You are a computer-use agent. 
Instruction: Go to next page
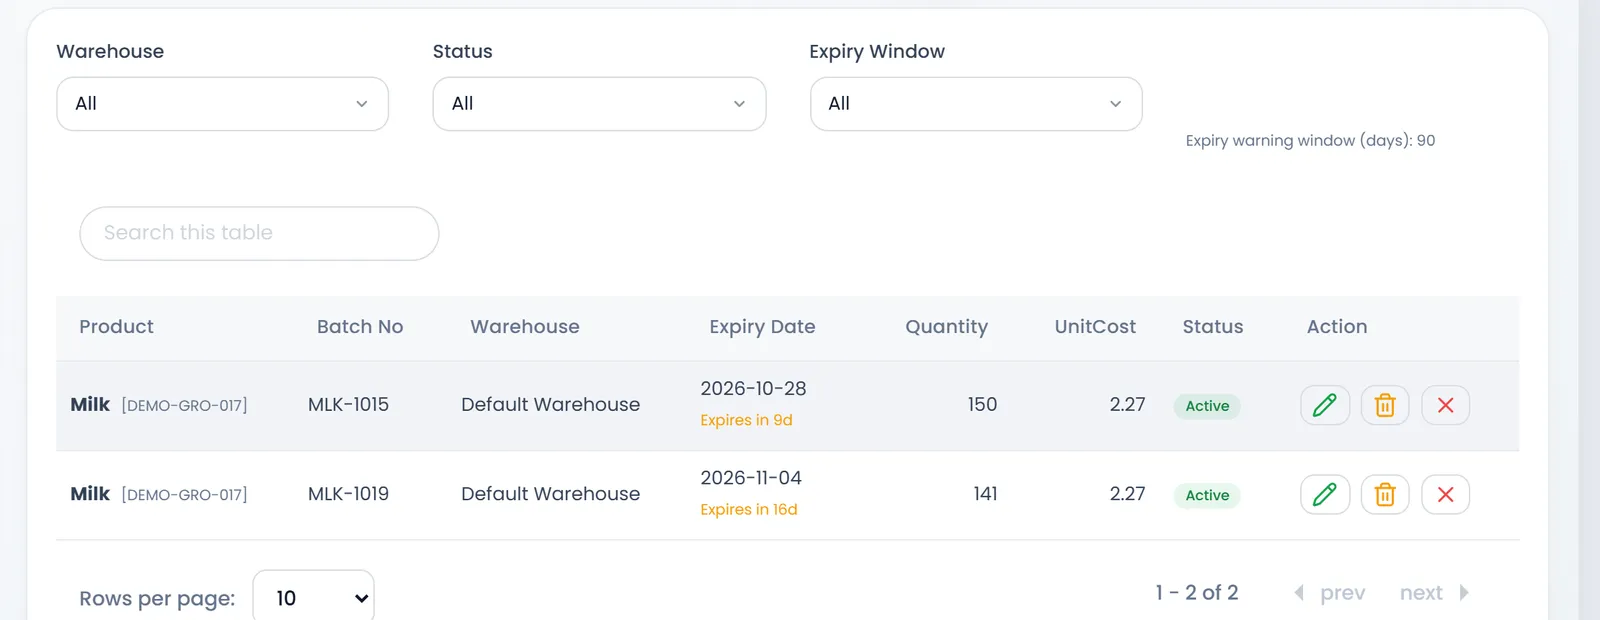(x=1434, y=593)
